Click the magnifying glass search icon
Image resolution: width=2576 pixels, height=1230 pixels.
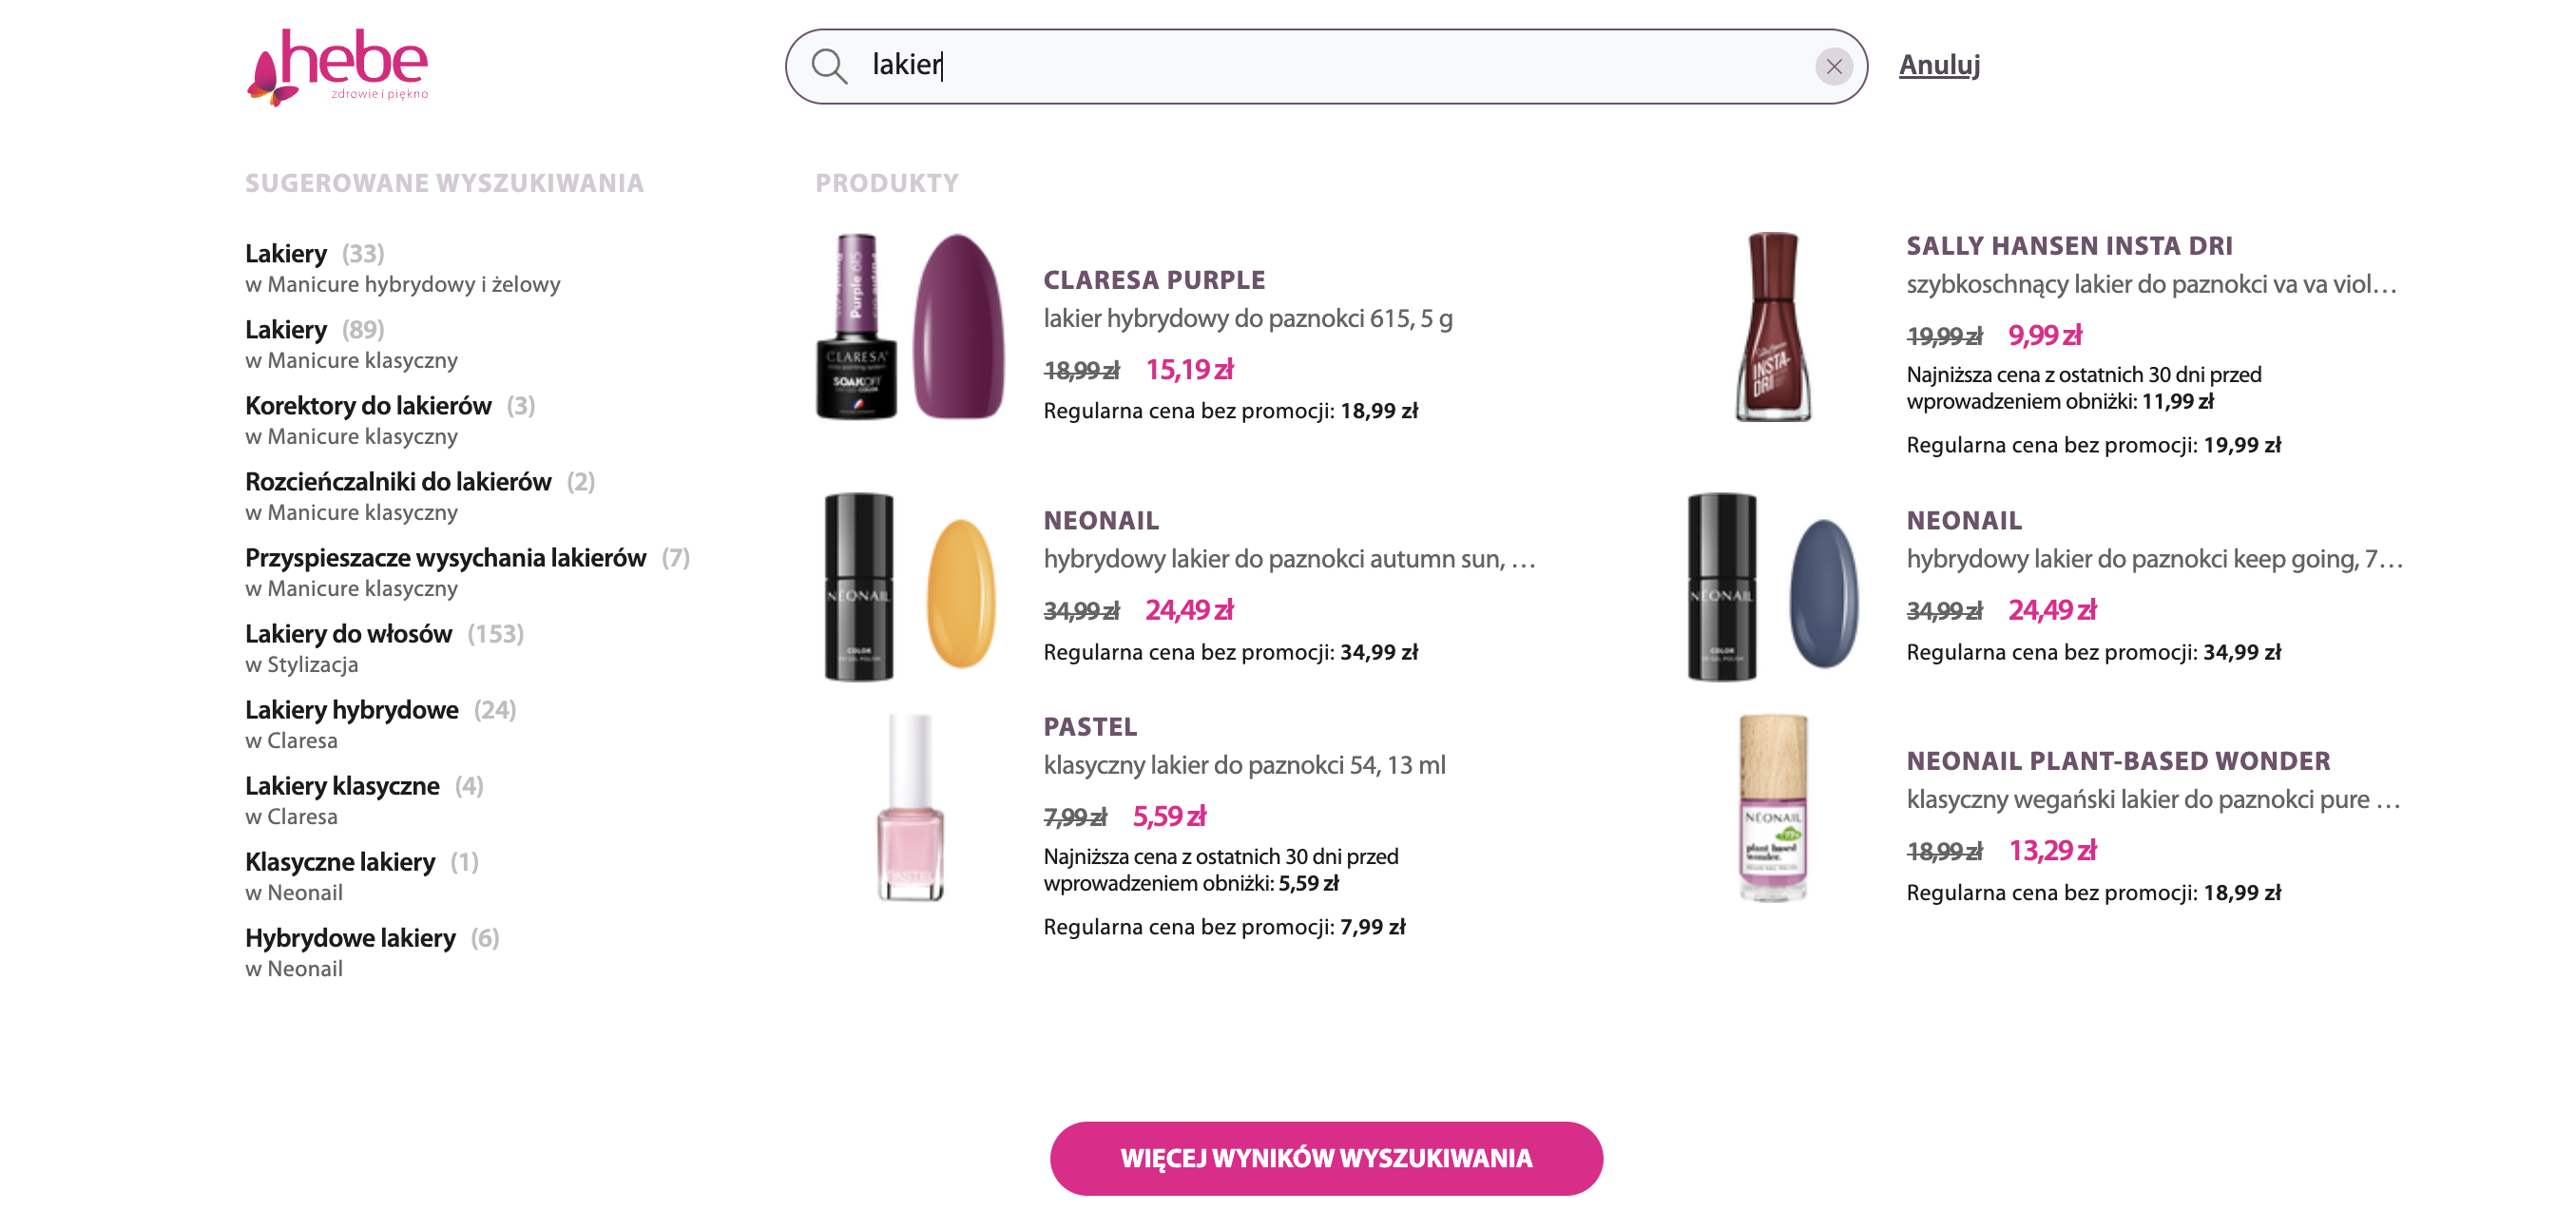click(828, 66)
